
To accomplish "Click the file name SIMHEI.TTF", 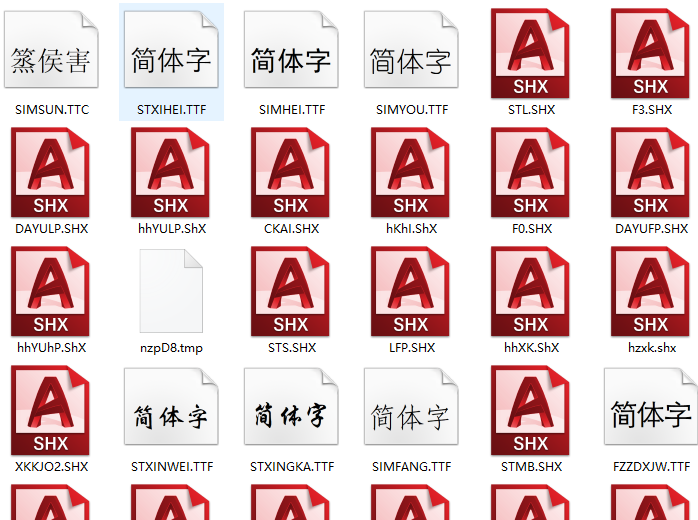I will [x=292, y=110].
